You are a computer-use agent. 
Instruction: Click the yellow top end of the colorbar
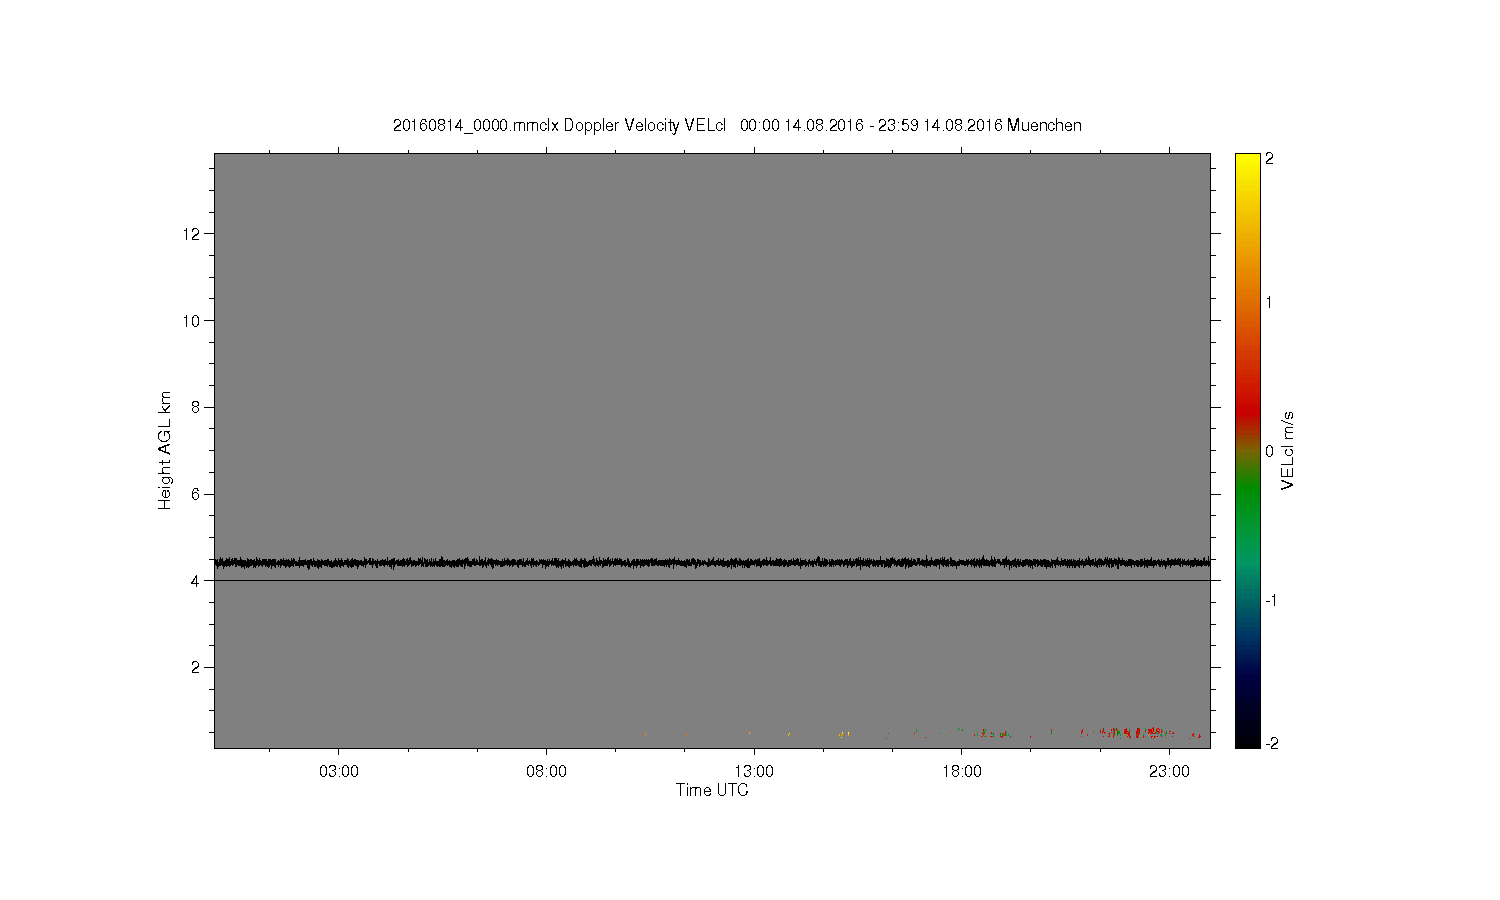(1247, 162)
